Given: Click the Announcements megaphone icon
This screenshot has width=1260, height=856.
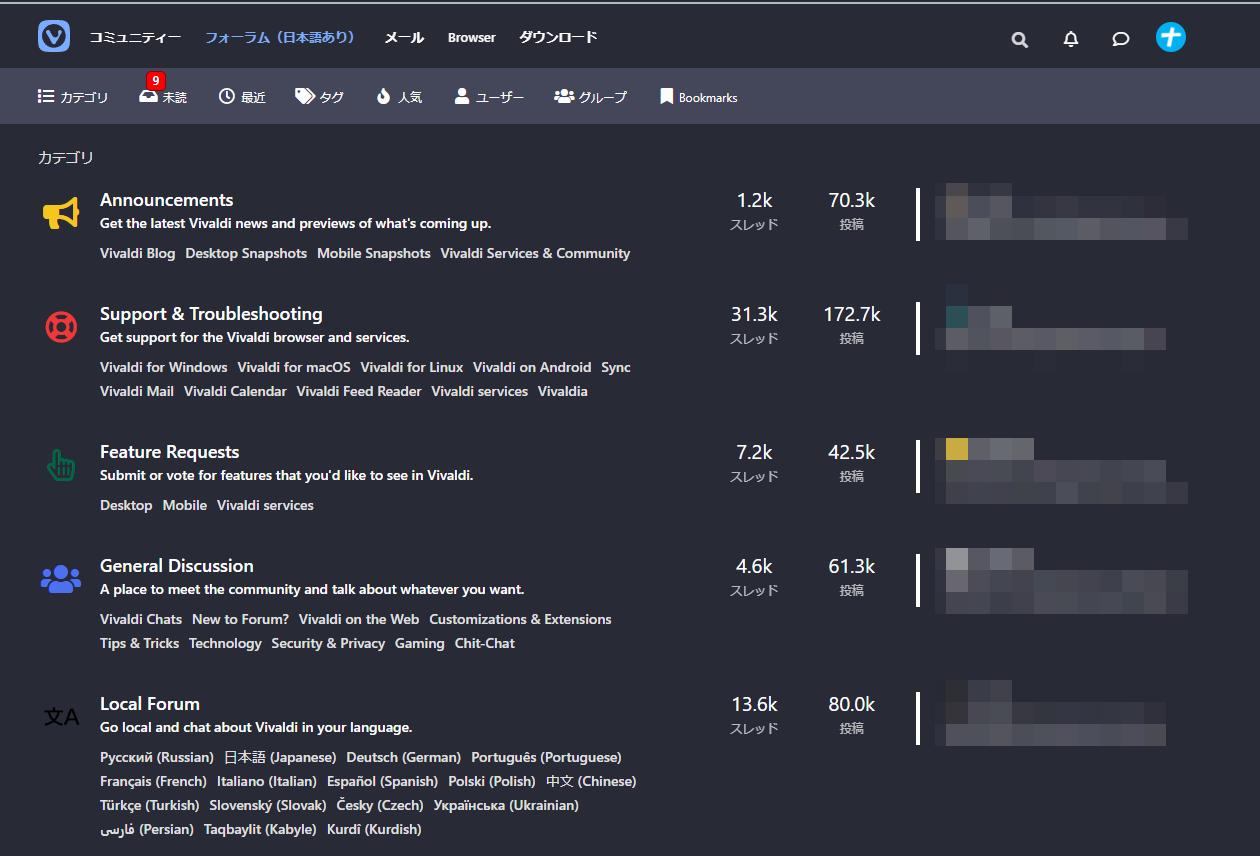Looking at the screenshot, I should coord(61,213).
